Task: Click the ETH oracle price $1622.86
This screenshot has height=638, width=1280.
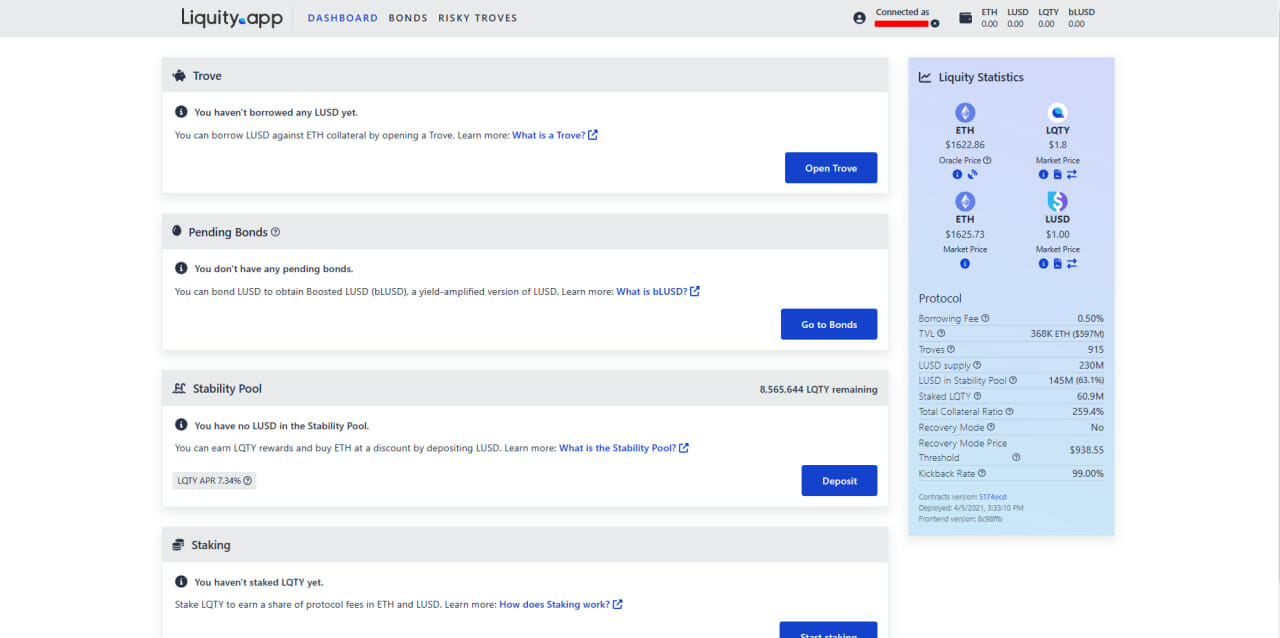Action: click(x=965, y=145)
